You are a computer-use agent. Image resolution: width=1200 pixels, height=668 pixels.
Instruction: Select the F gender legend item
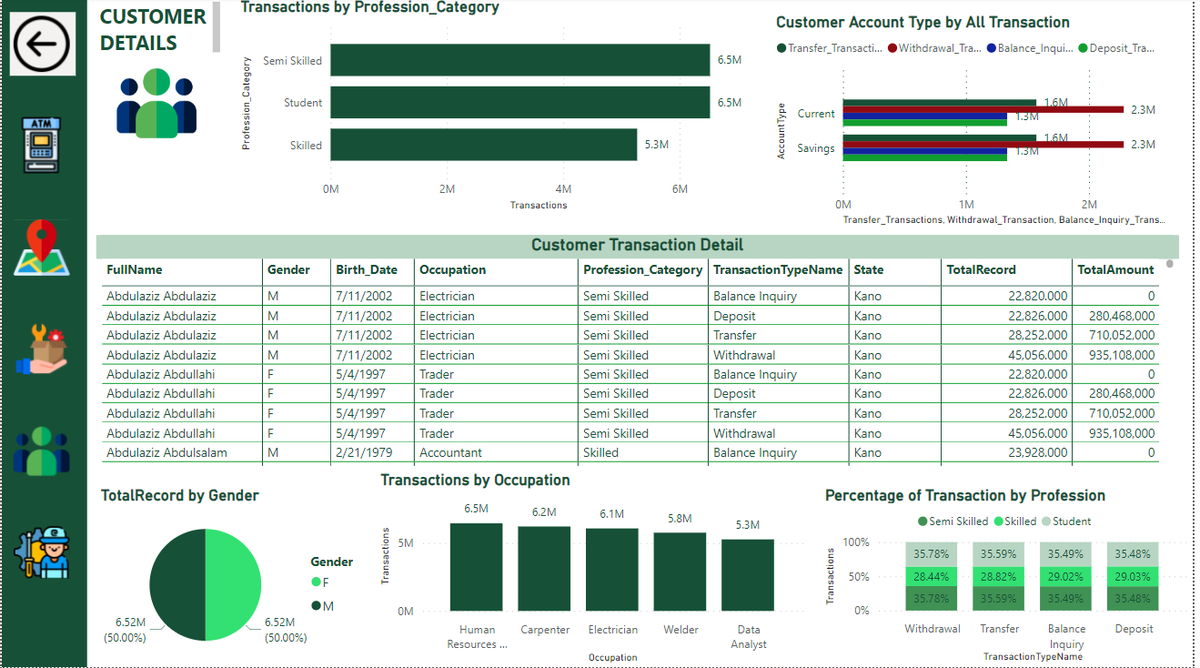[319, 582]
